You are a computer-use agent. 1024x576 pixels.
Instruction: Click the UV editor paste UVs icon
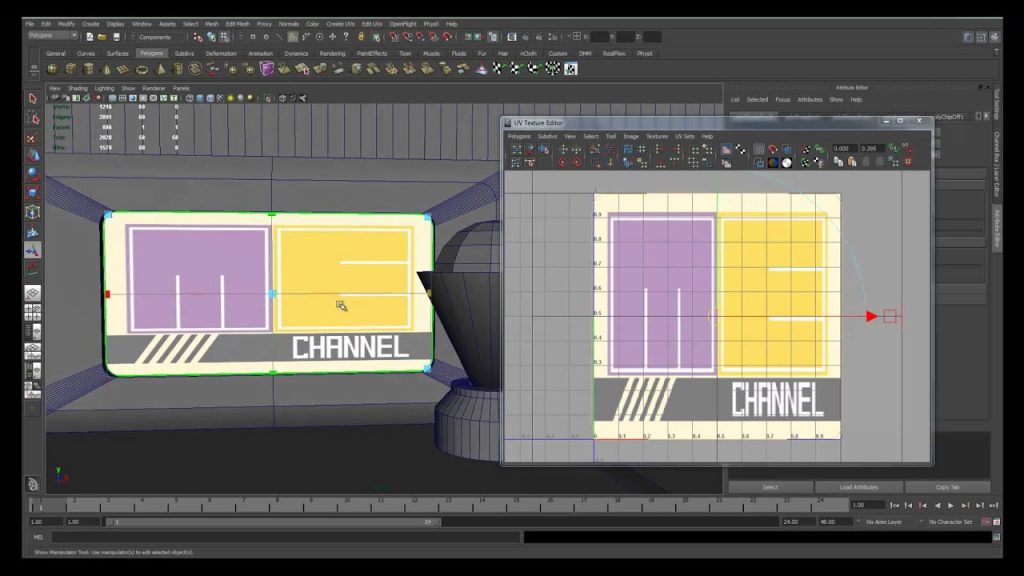point(852,162)
